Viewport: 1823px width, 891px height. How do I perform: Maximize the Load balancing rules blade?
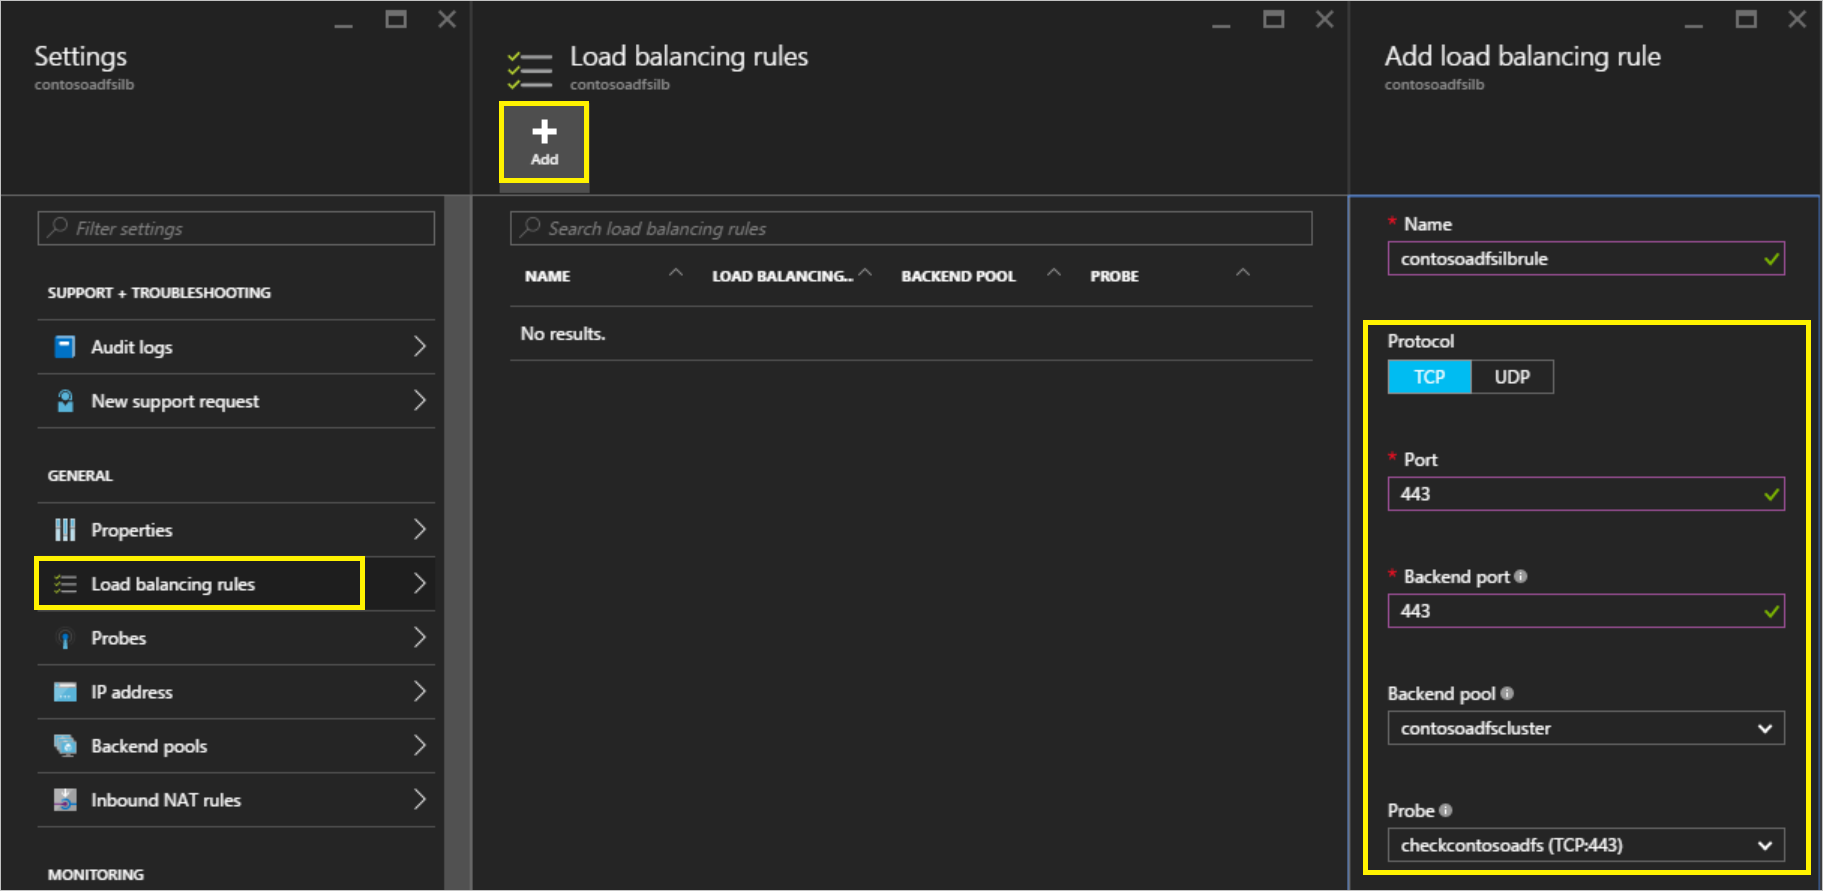tap(1273, 19)
